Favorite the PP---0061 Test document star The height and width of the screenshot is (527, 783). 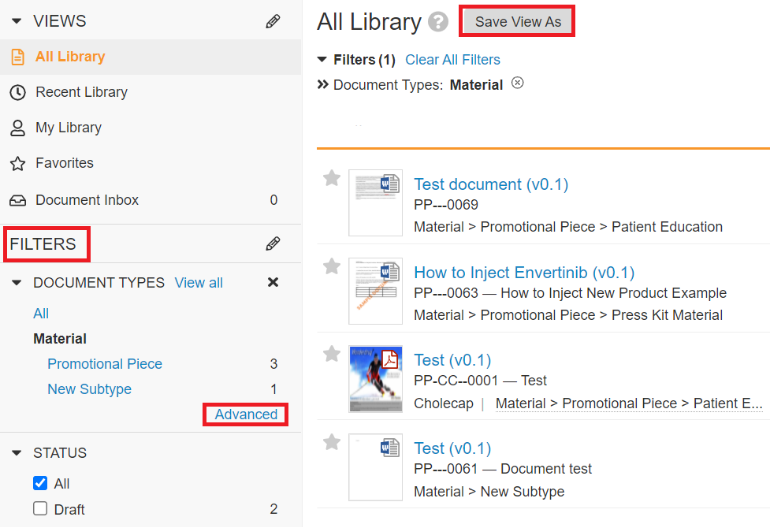(x=332, y=442)
